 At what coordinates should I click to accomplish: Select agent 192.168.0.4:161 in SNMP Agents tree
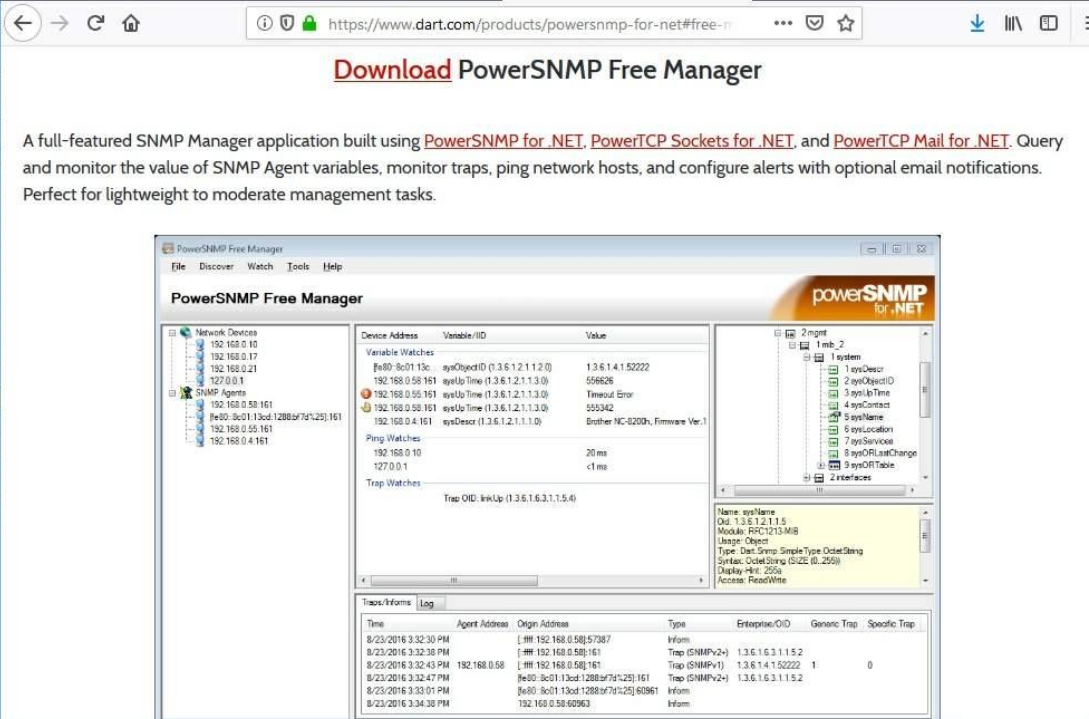(x=239, y=441)
